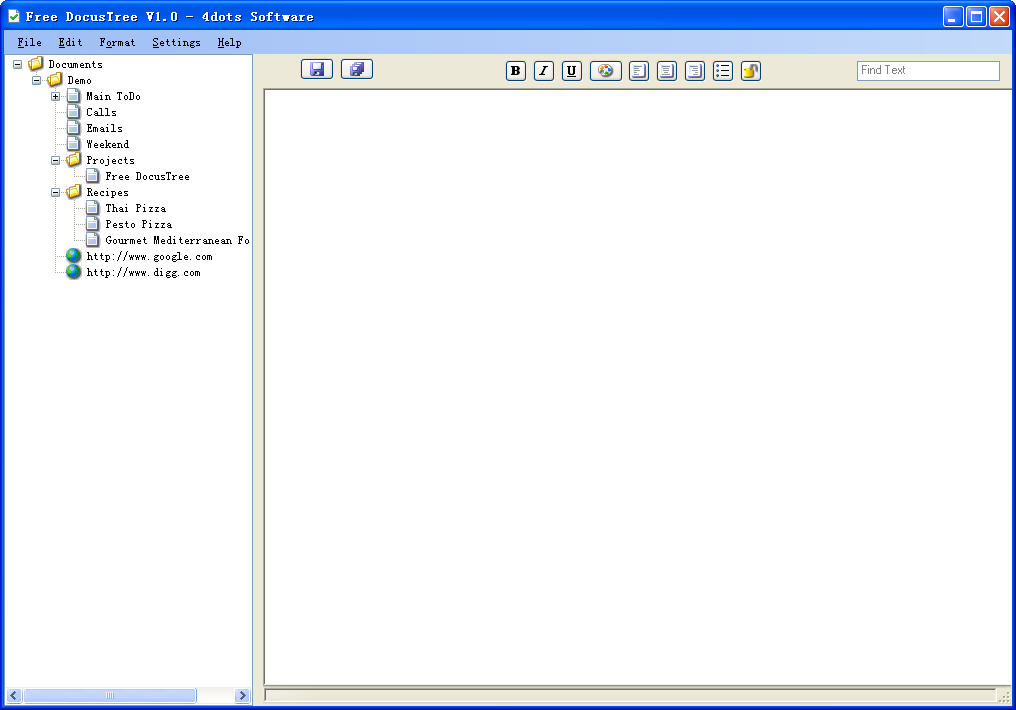
Task: Select the 'Calls' note
Action: pos(101,112)
